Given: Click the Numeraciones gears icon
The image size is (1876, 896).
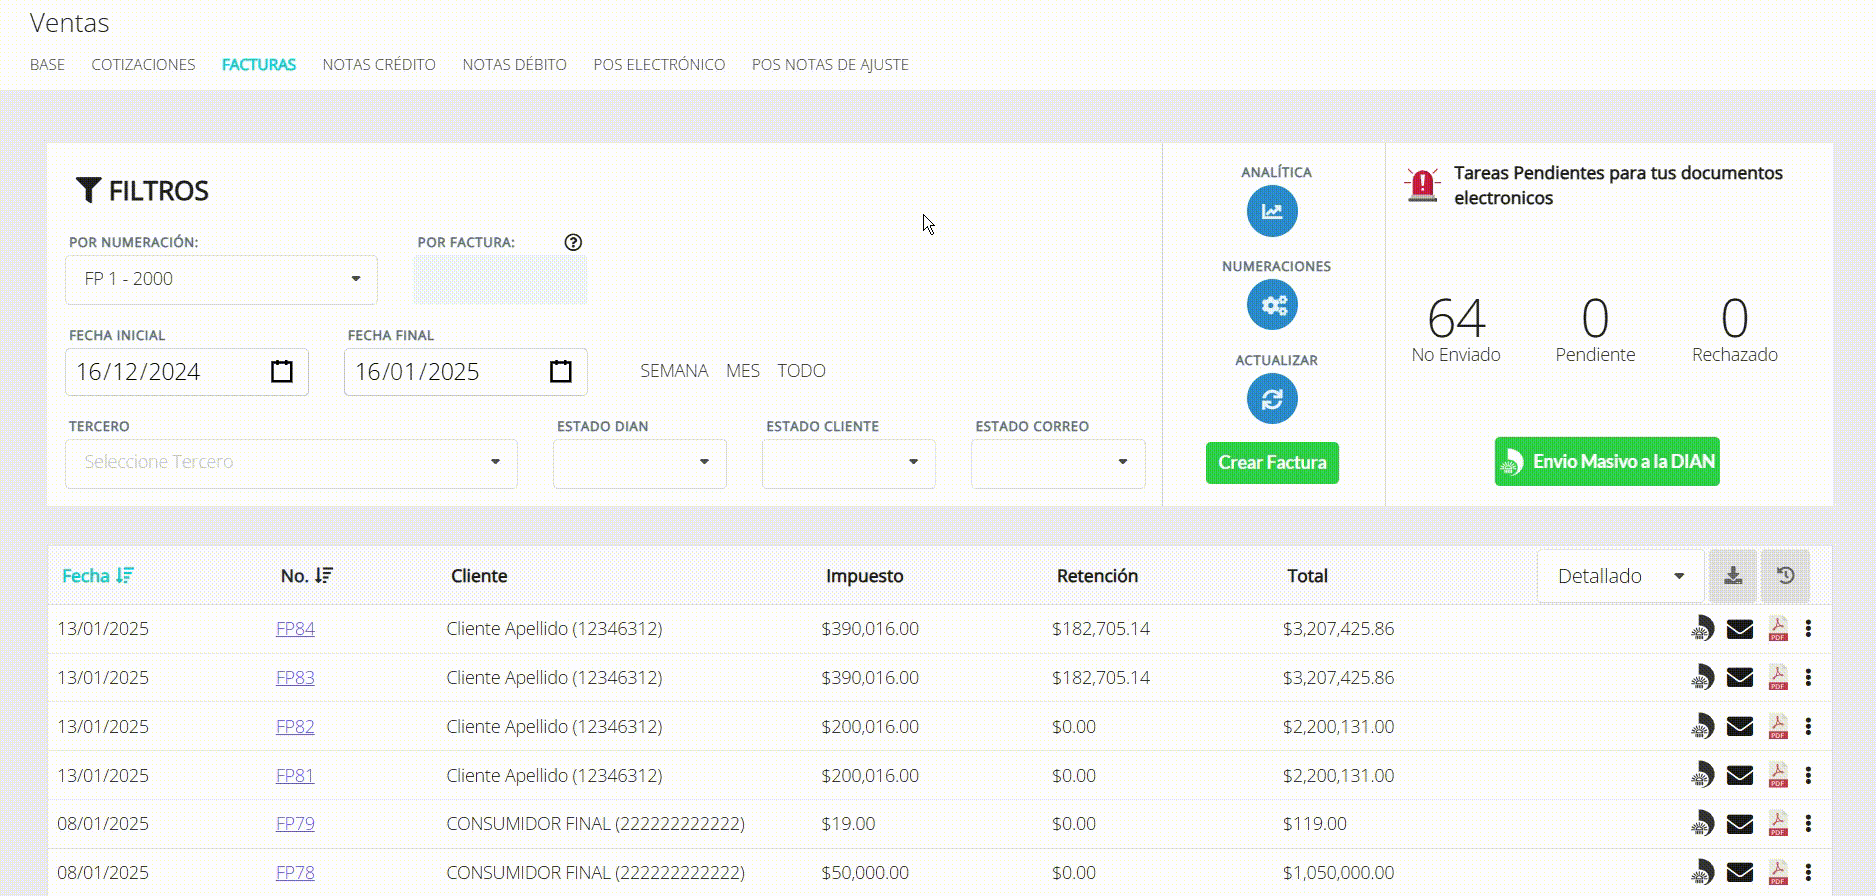Looking at the screenshot, I should (1272, 305).
